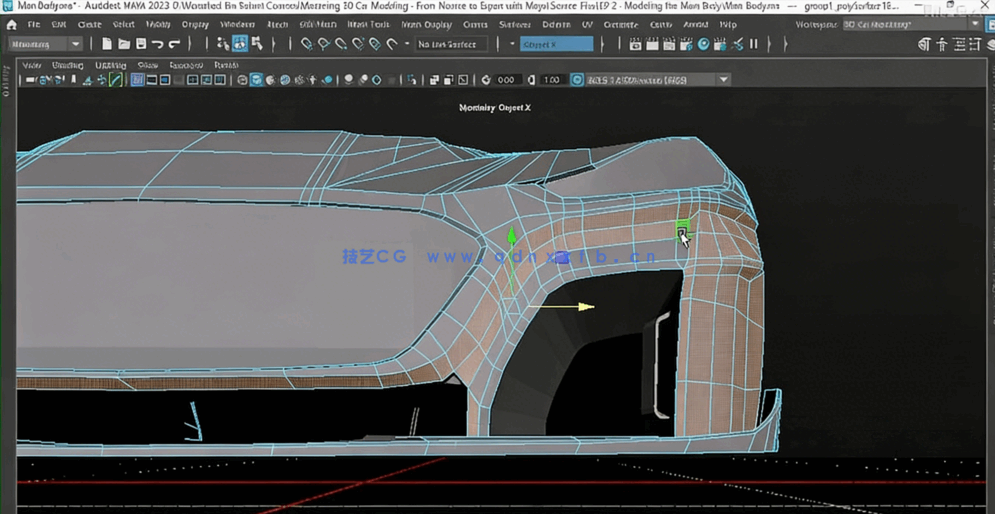Open the Shading panel menu
Image resolution: width=995 pixels, height=514 pixels.
click(x=68, y=65)
